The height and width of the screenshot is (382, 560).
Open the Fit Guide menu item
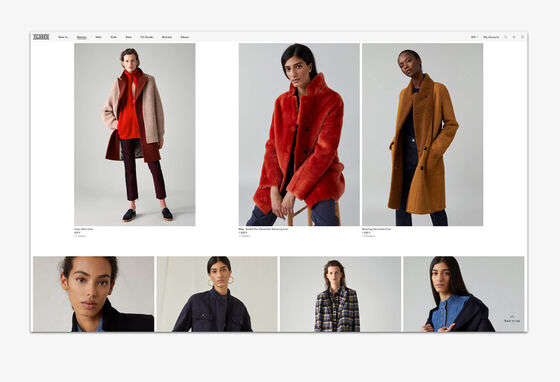tap(147, 37)
